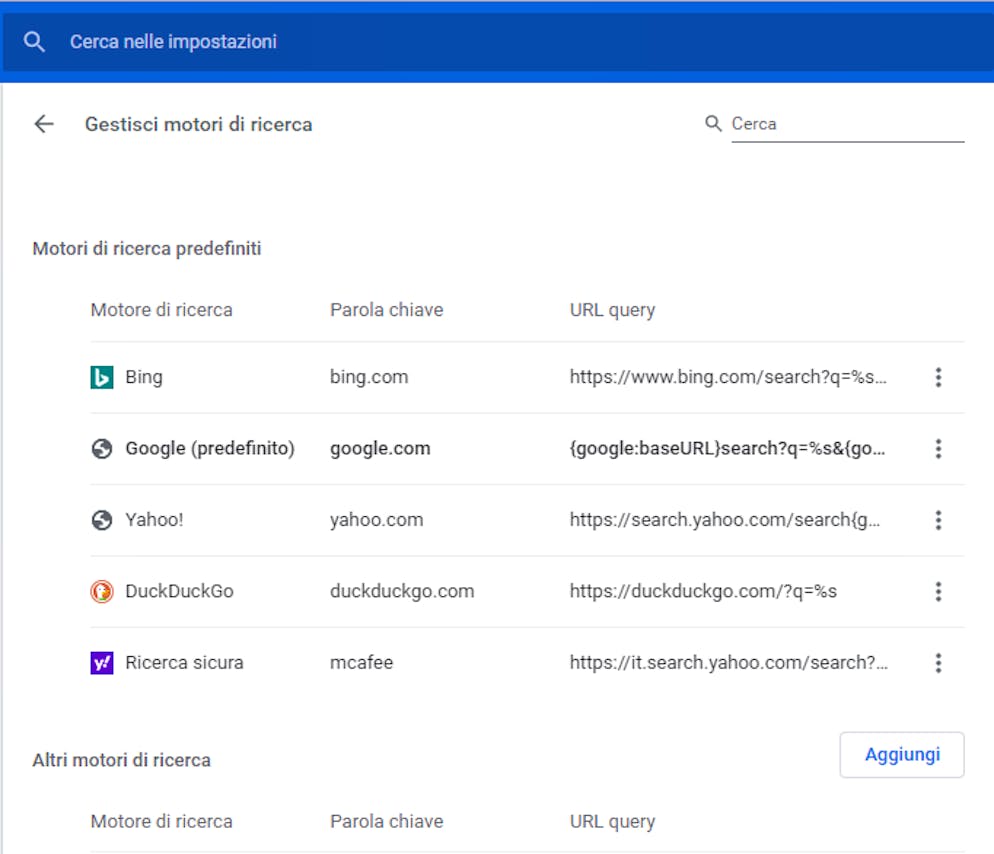Click the duckduckgo.com keyword
The width and height of the screenshot is (994, 854).
402,592
